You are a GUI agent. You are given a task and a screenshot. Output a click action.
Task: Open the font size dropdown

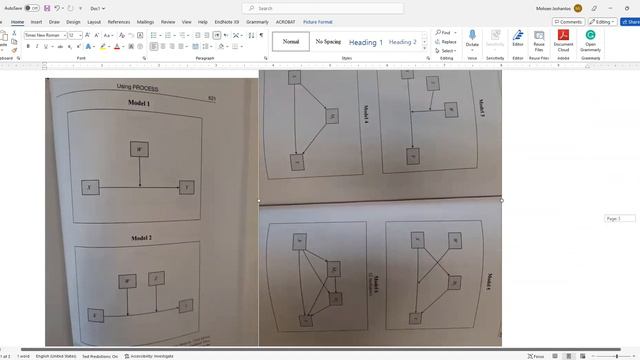click(x=80, y=36)
